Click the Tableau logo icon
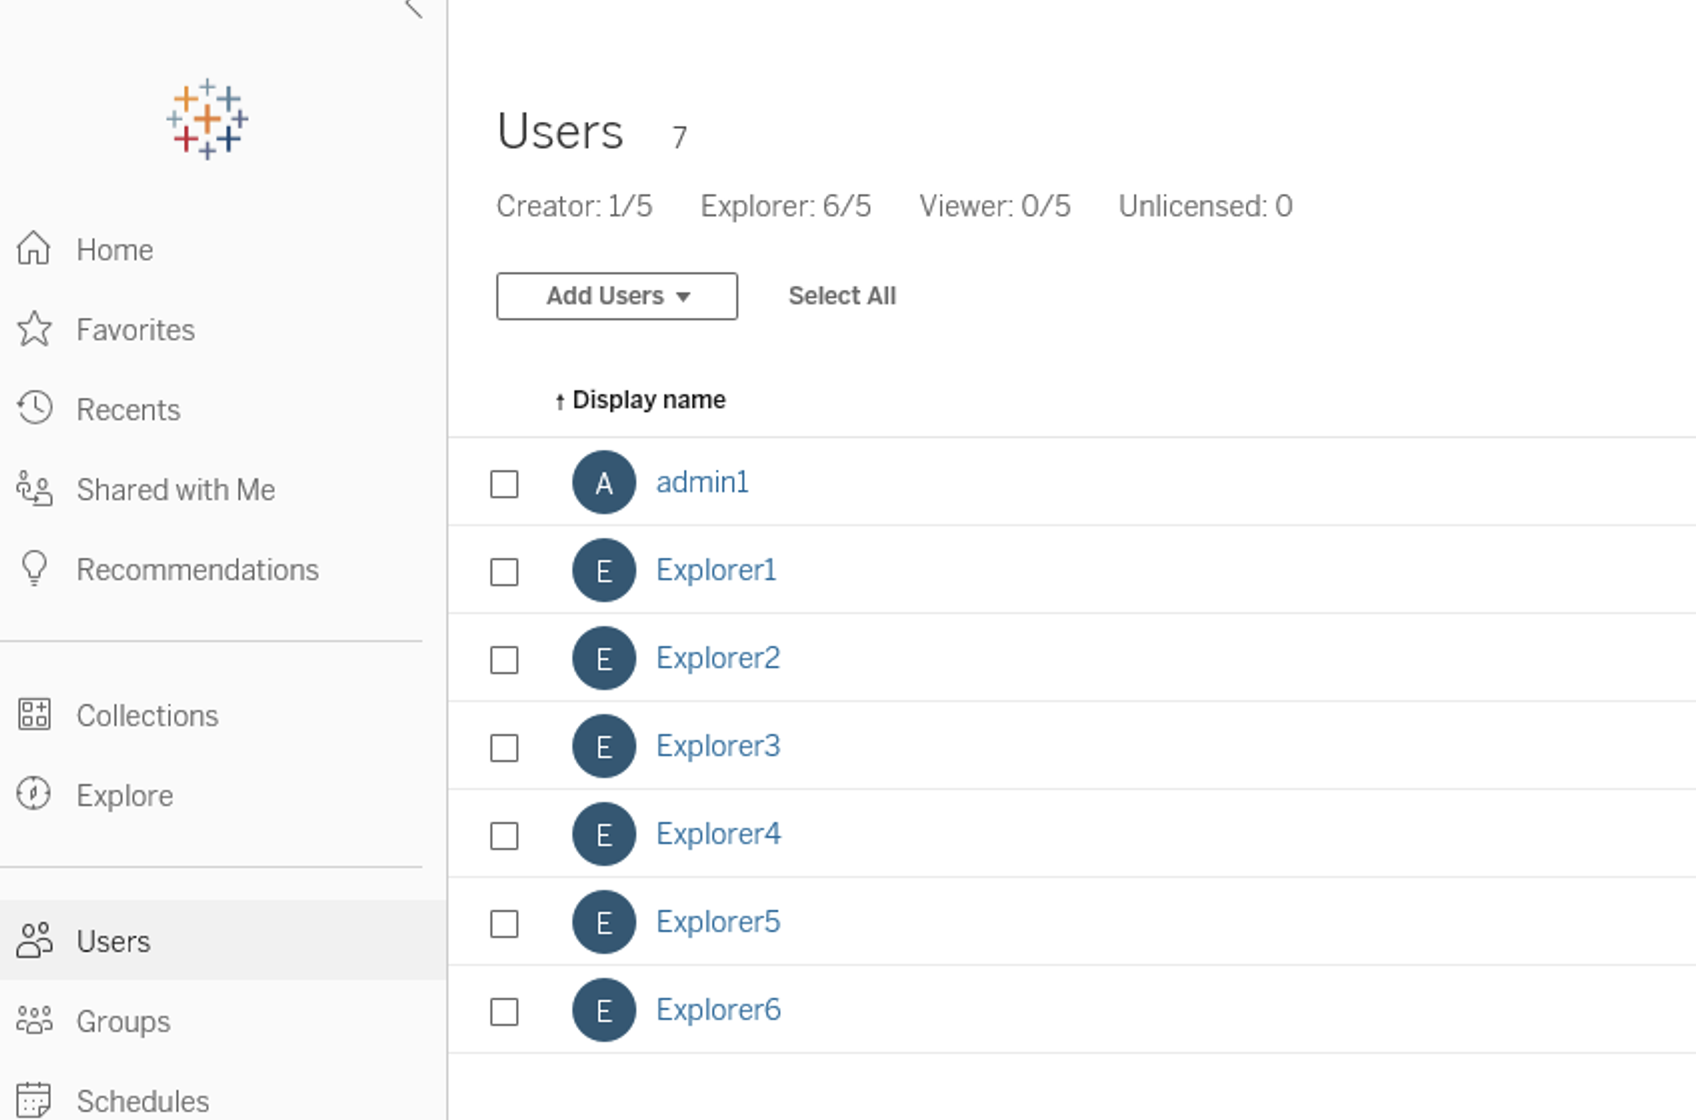The height and width of the screenshot is (1120, 1696). point(205,118)
